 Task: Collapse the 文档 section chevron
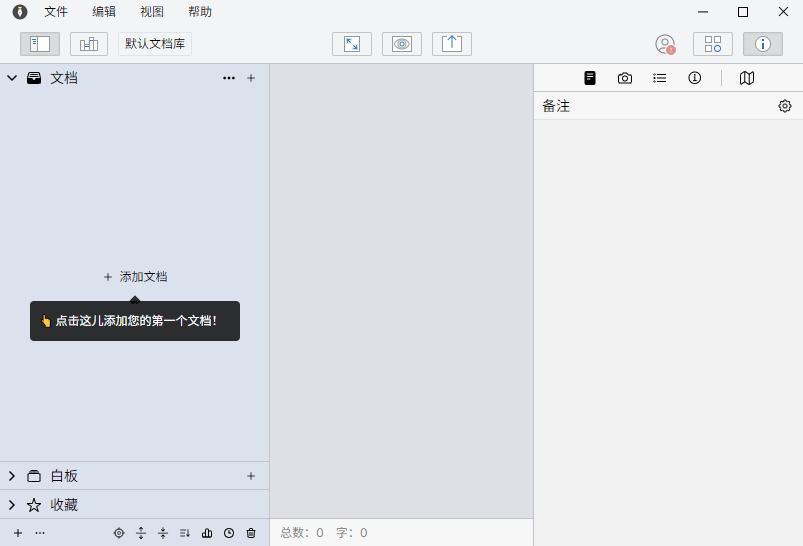(x=12, y=78)
